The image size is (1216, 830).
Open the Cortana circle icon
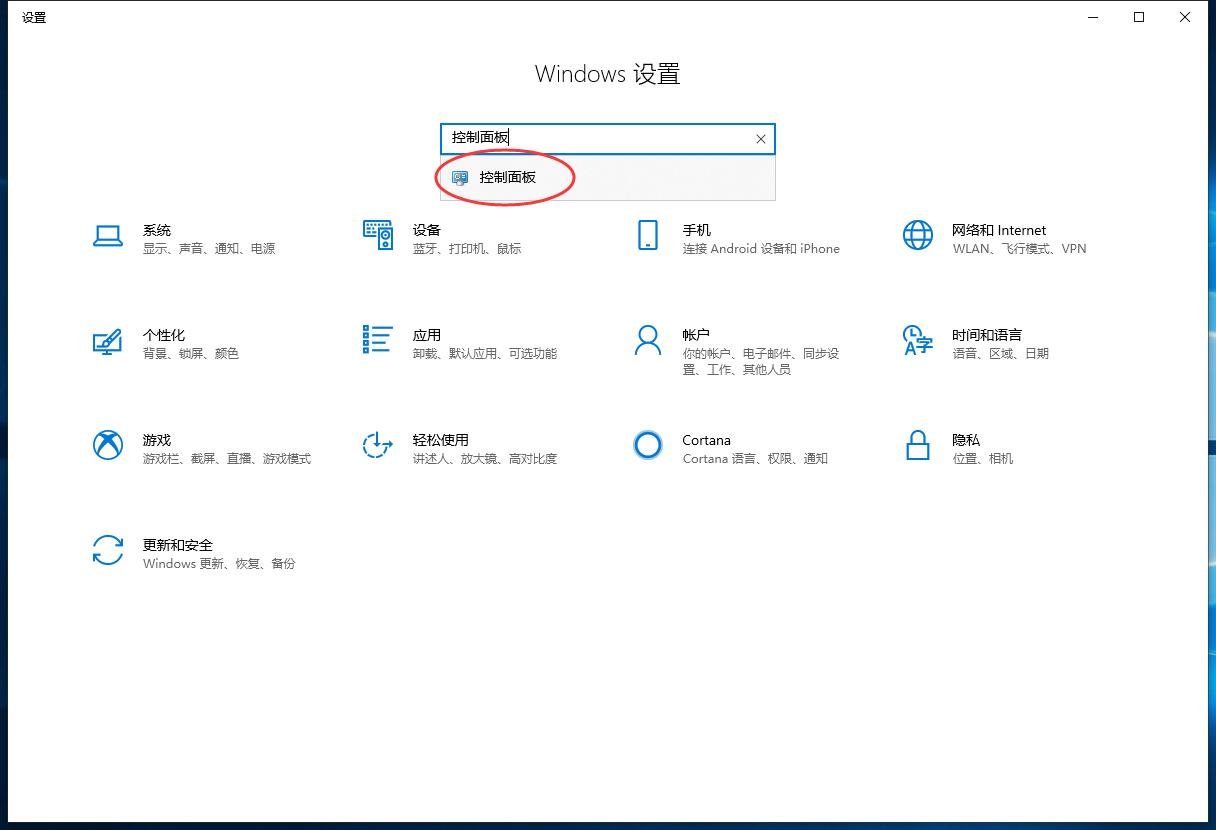(x=648, y=445)
